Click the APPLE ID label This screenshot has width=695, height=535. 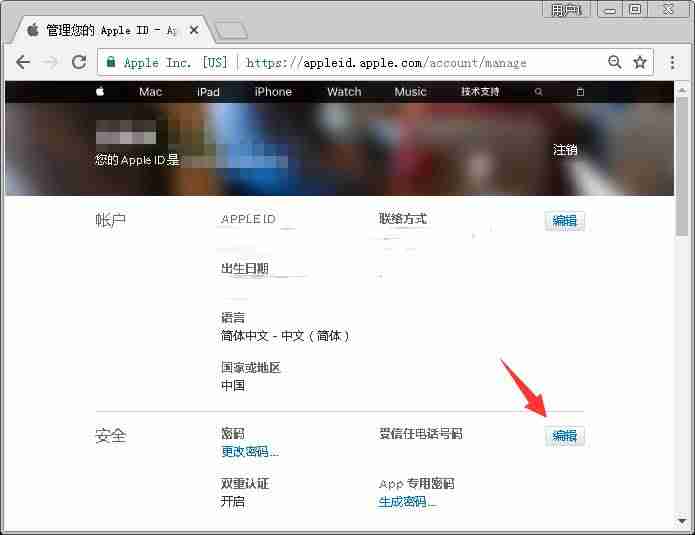[x=248, y=219]
